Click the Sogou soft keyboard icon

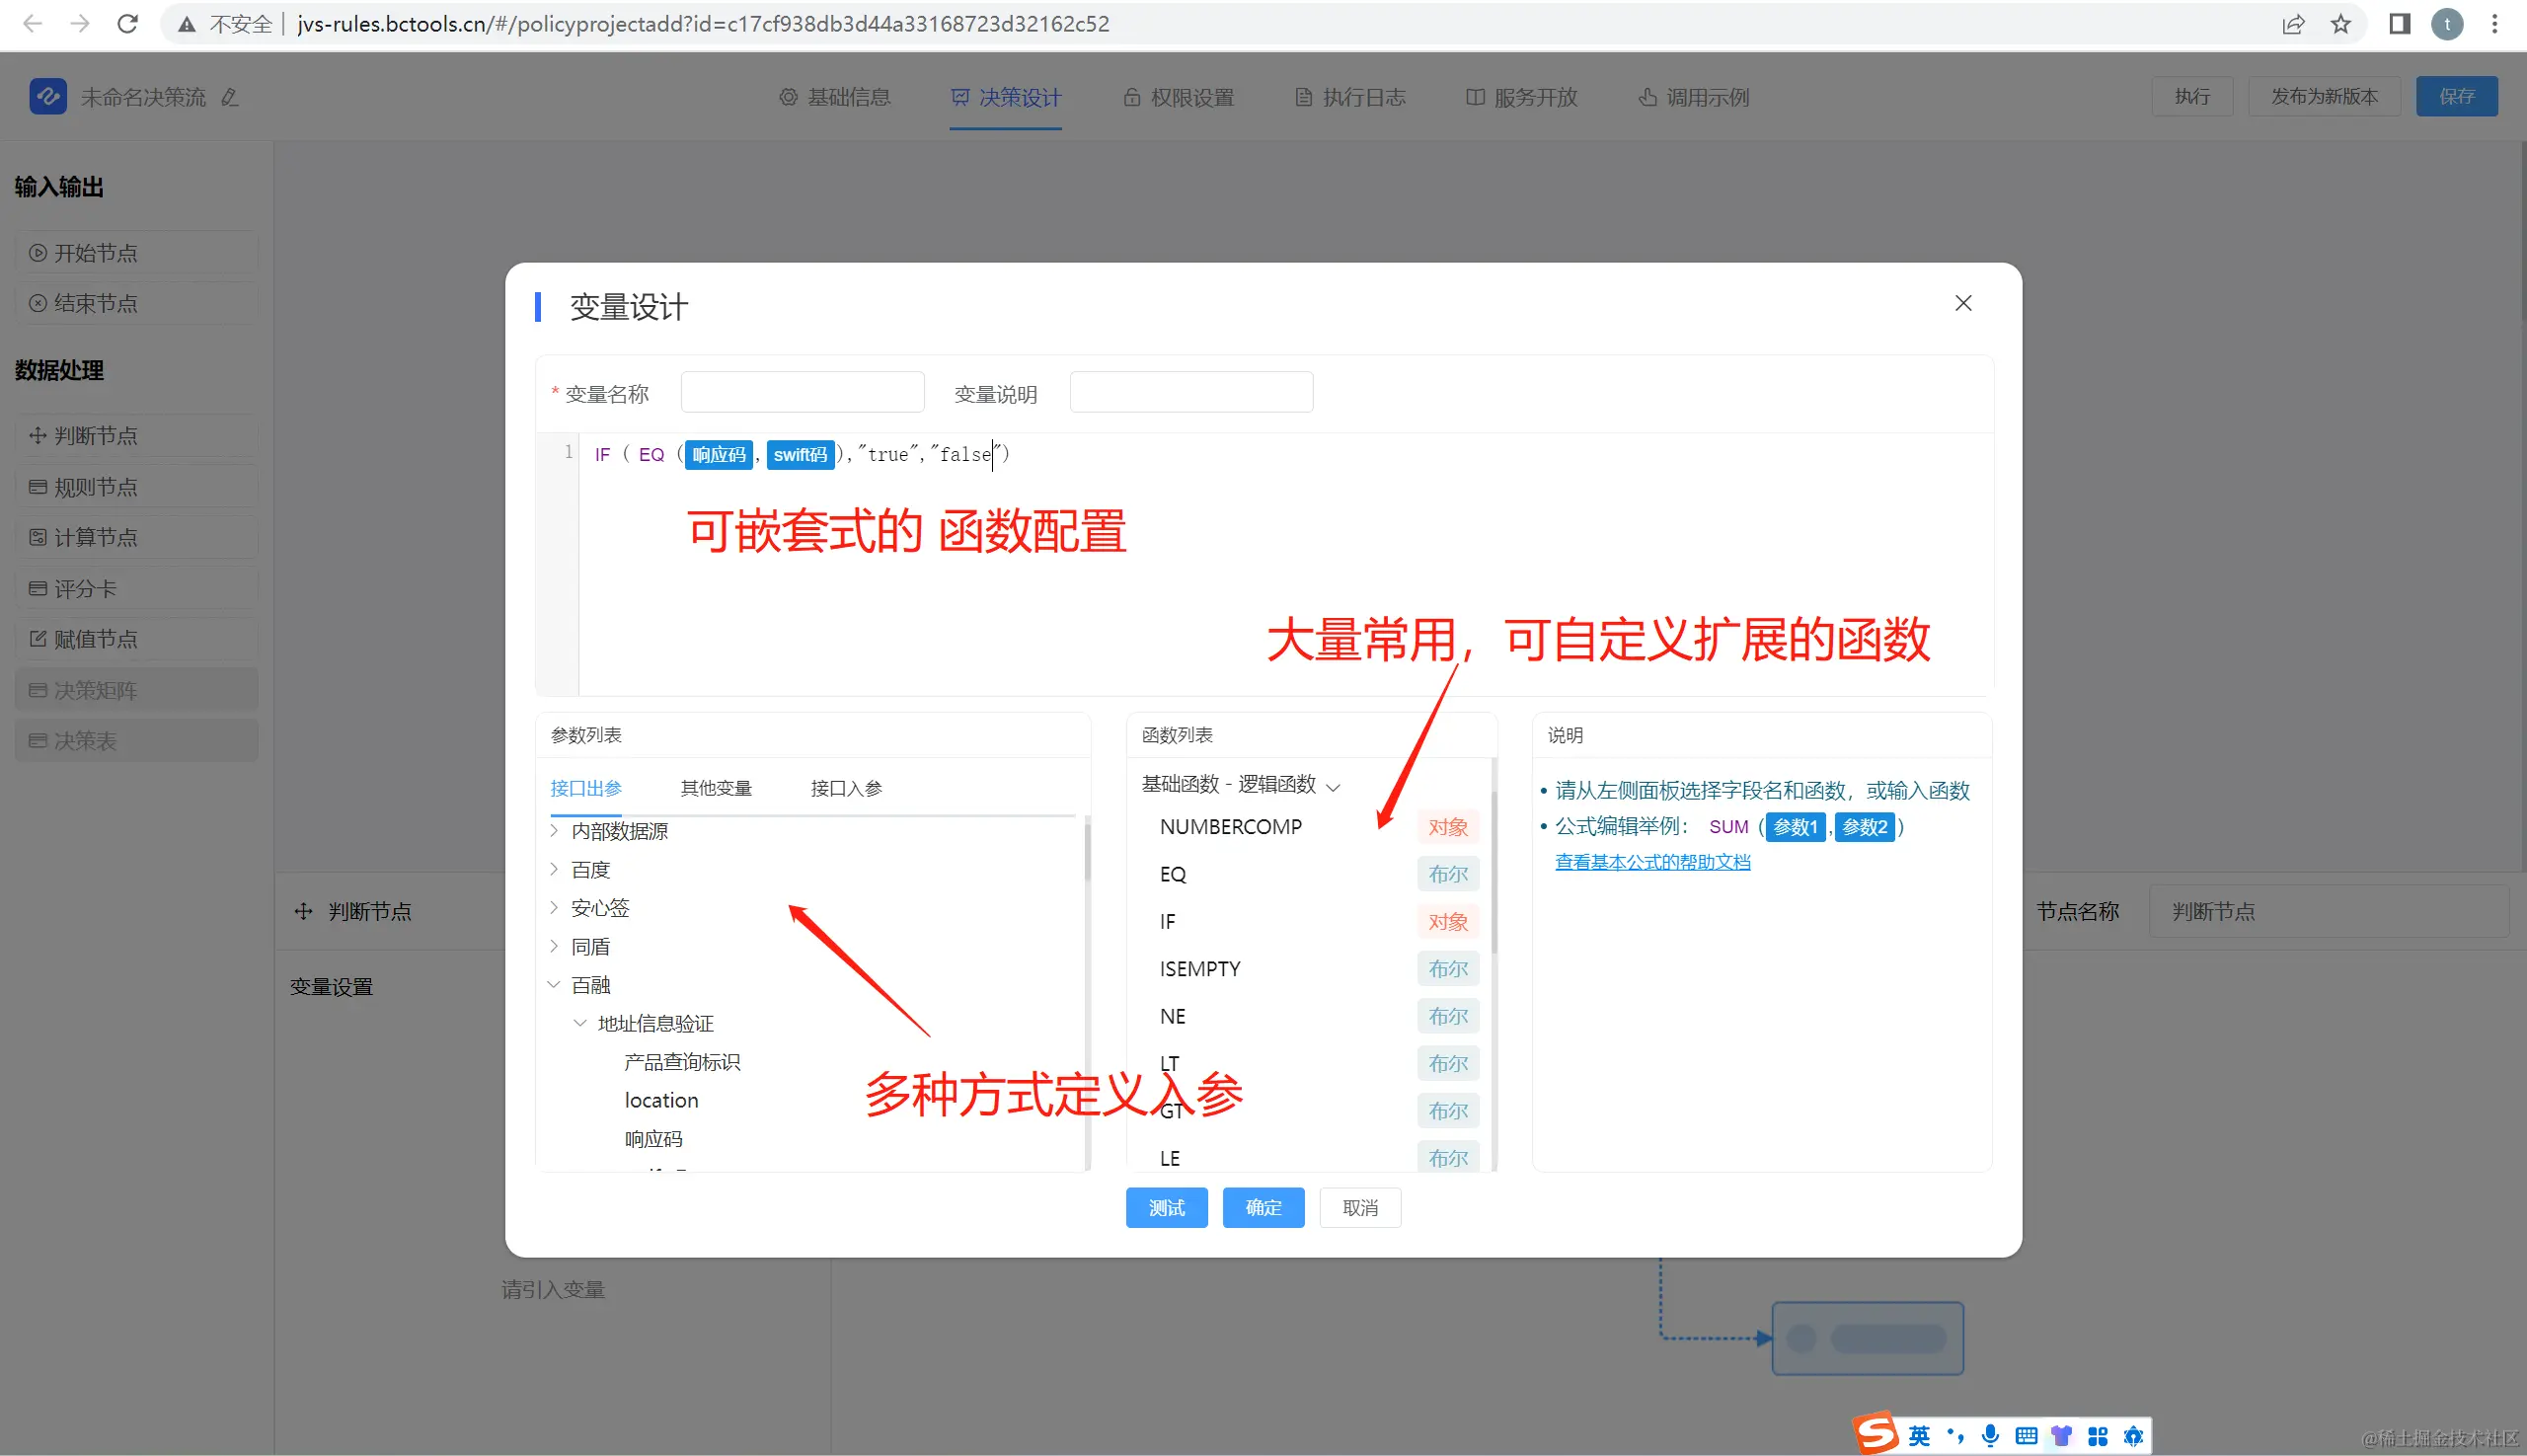2026,1436
